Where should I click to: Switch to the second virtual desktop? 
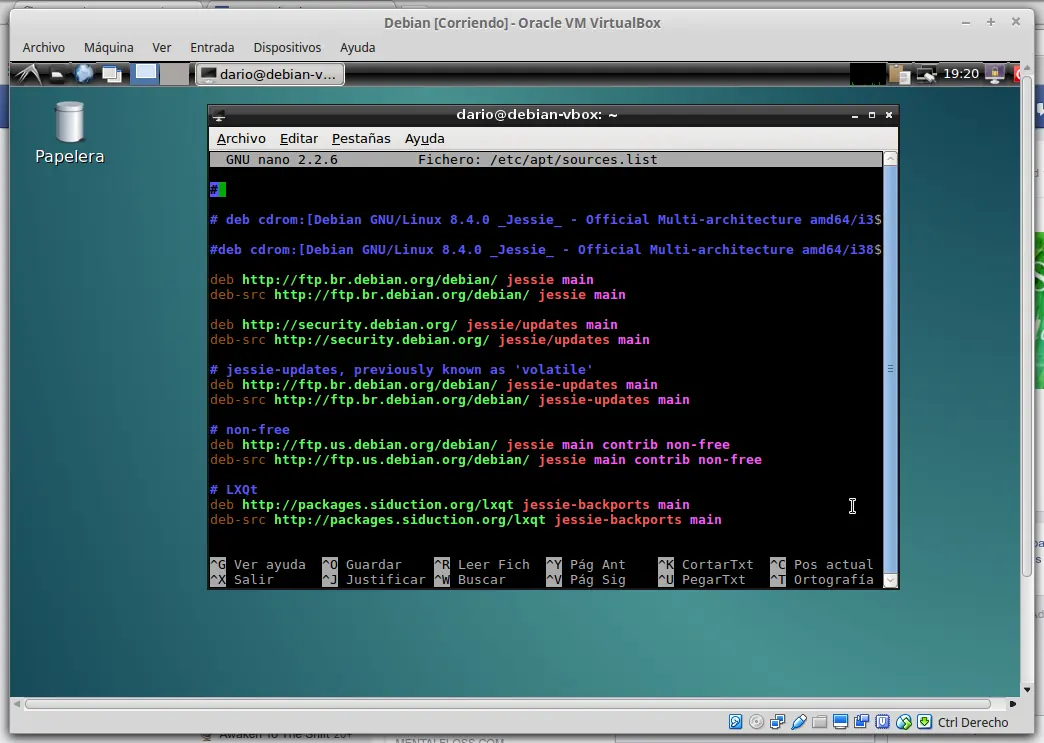point(174,73)
